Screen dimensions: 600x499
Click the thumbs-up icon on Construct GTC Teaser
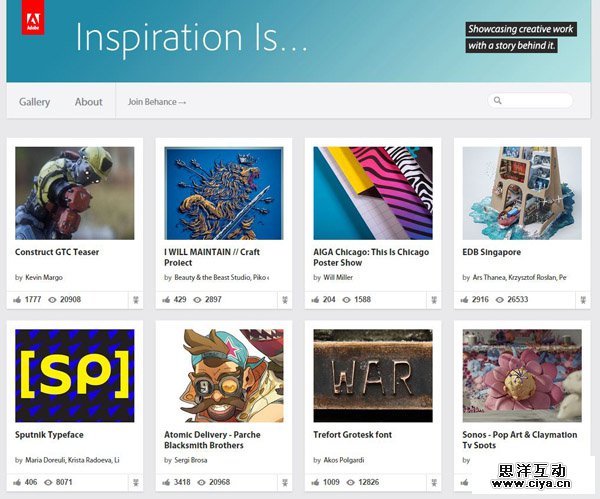[18, 299]
